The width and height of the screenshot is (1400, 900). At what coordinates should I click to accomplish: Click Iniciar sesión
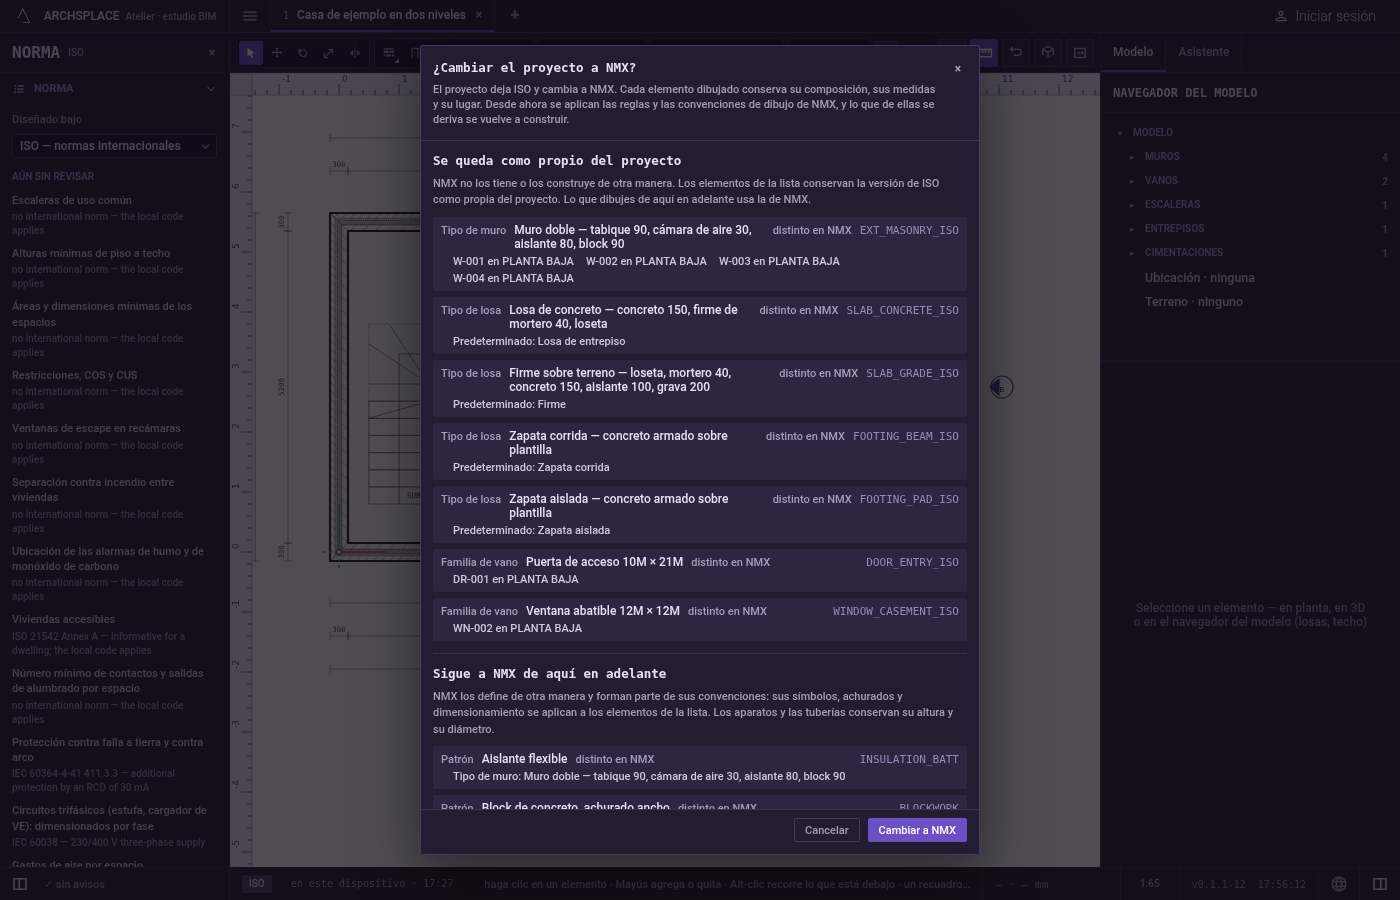coord(1325,16)
